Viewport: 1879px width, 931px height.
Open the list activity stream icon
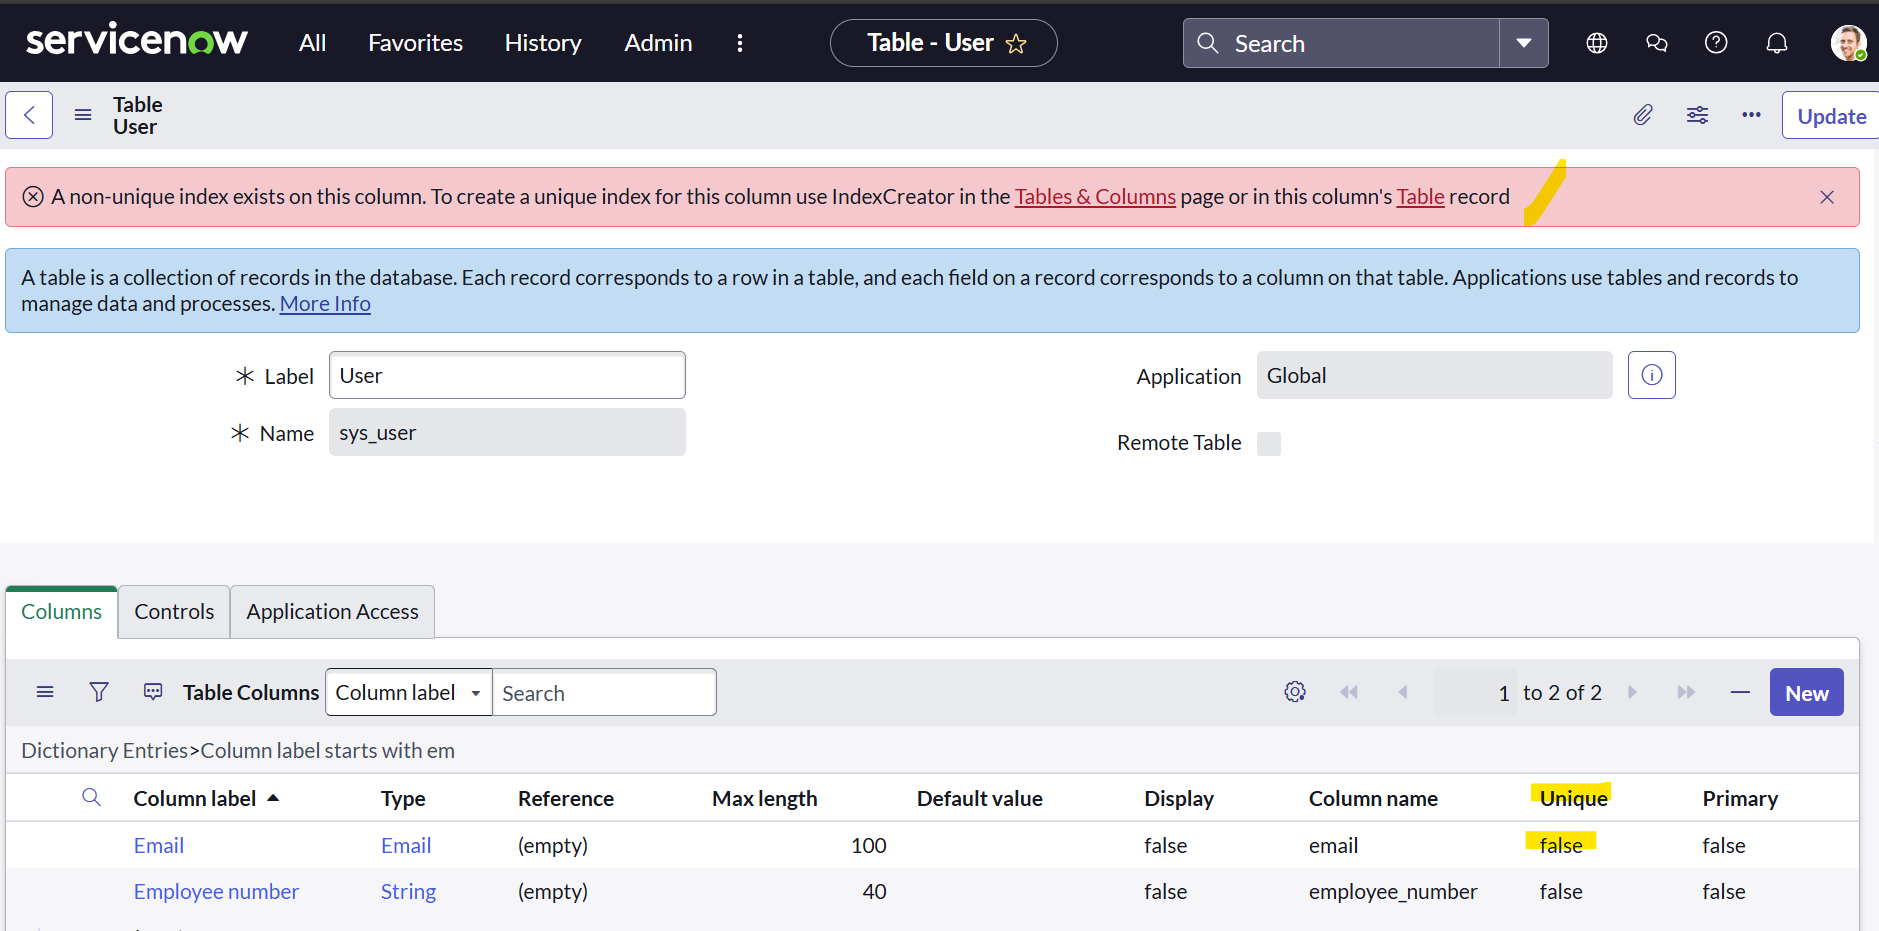point(153,692)
